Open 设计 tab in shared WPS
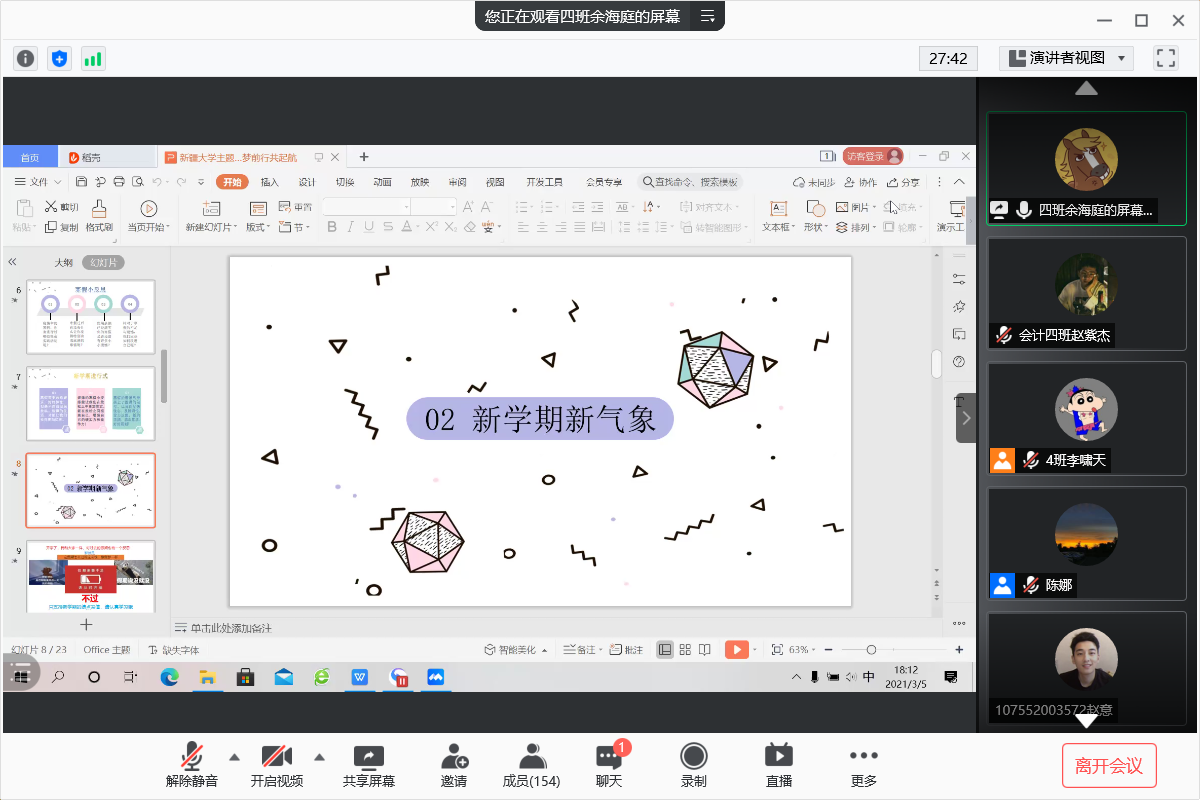Viewport: 1200px width, 800px height. coord(307,182)
